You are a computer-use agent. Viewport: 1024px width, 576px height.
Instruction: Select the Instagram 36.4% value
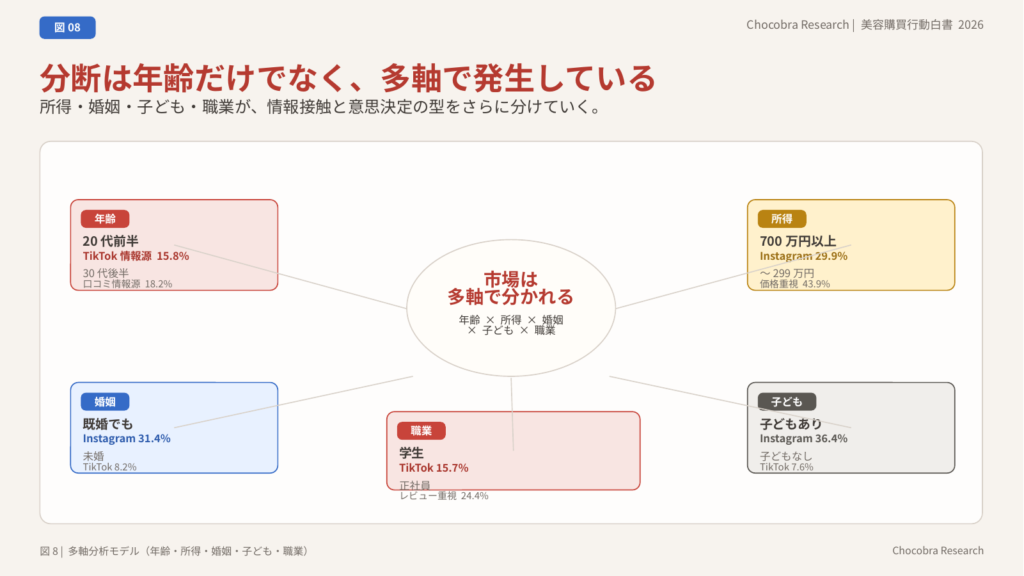coord(803,438)
